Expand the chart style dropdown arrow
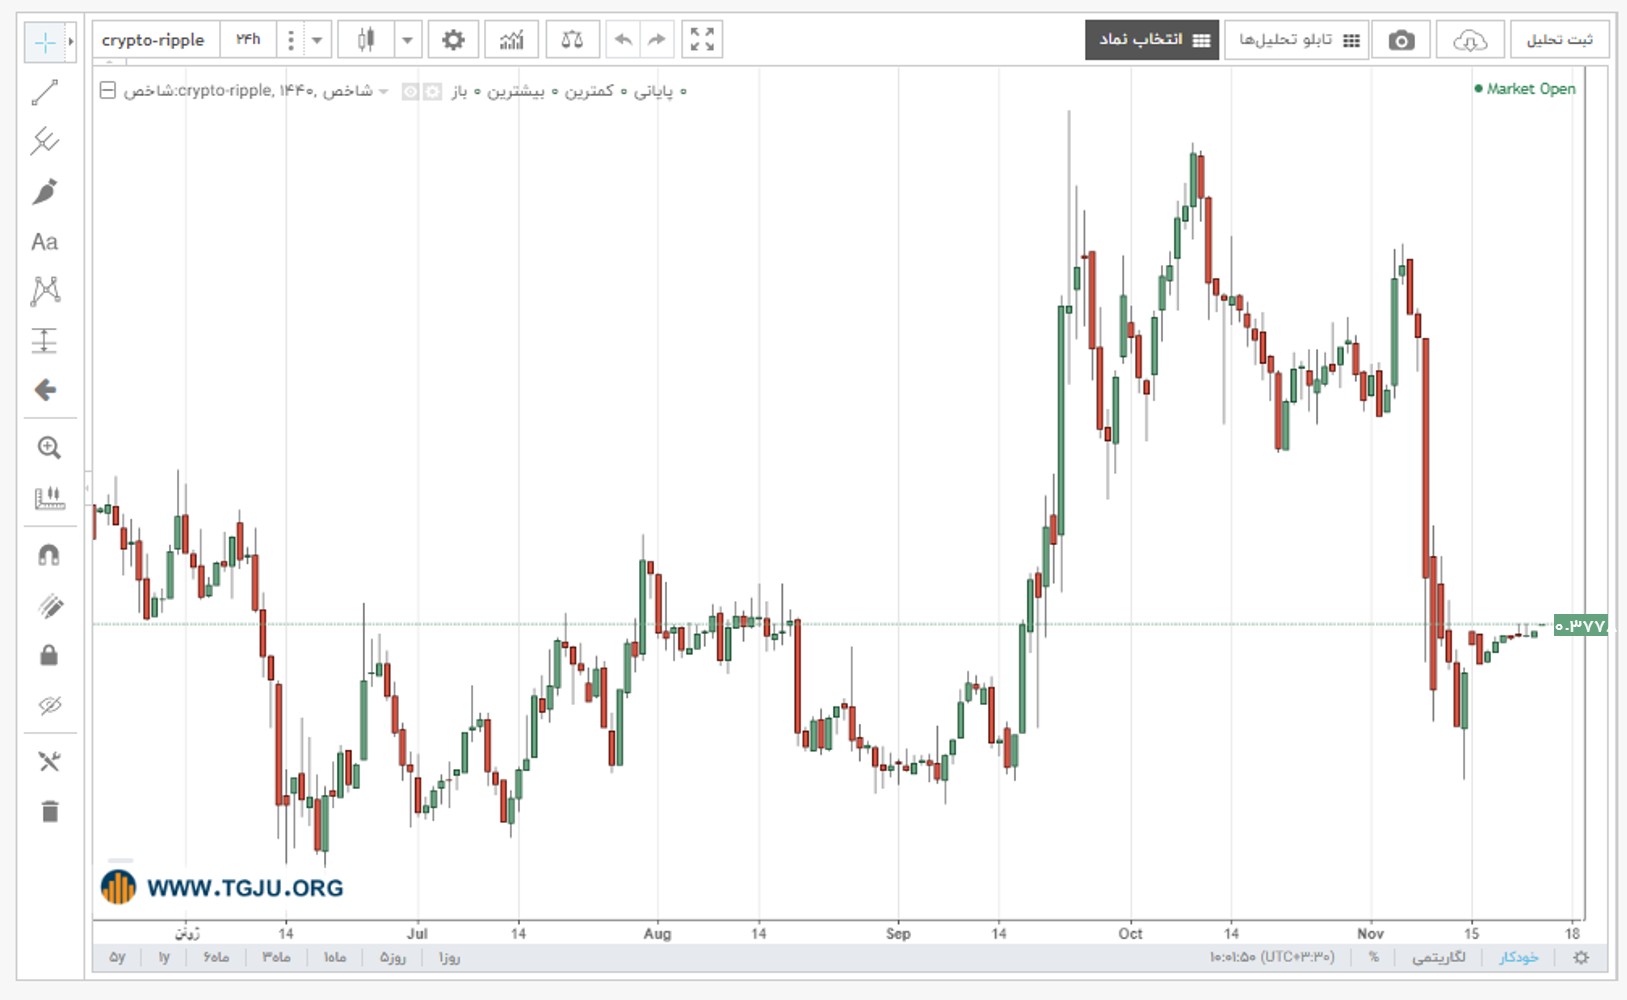 point(407,40)
